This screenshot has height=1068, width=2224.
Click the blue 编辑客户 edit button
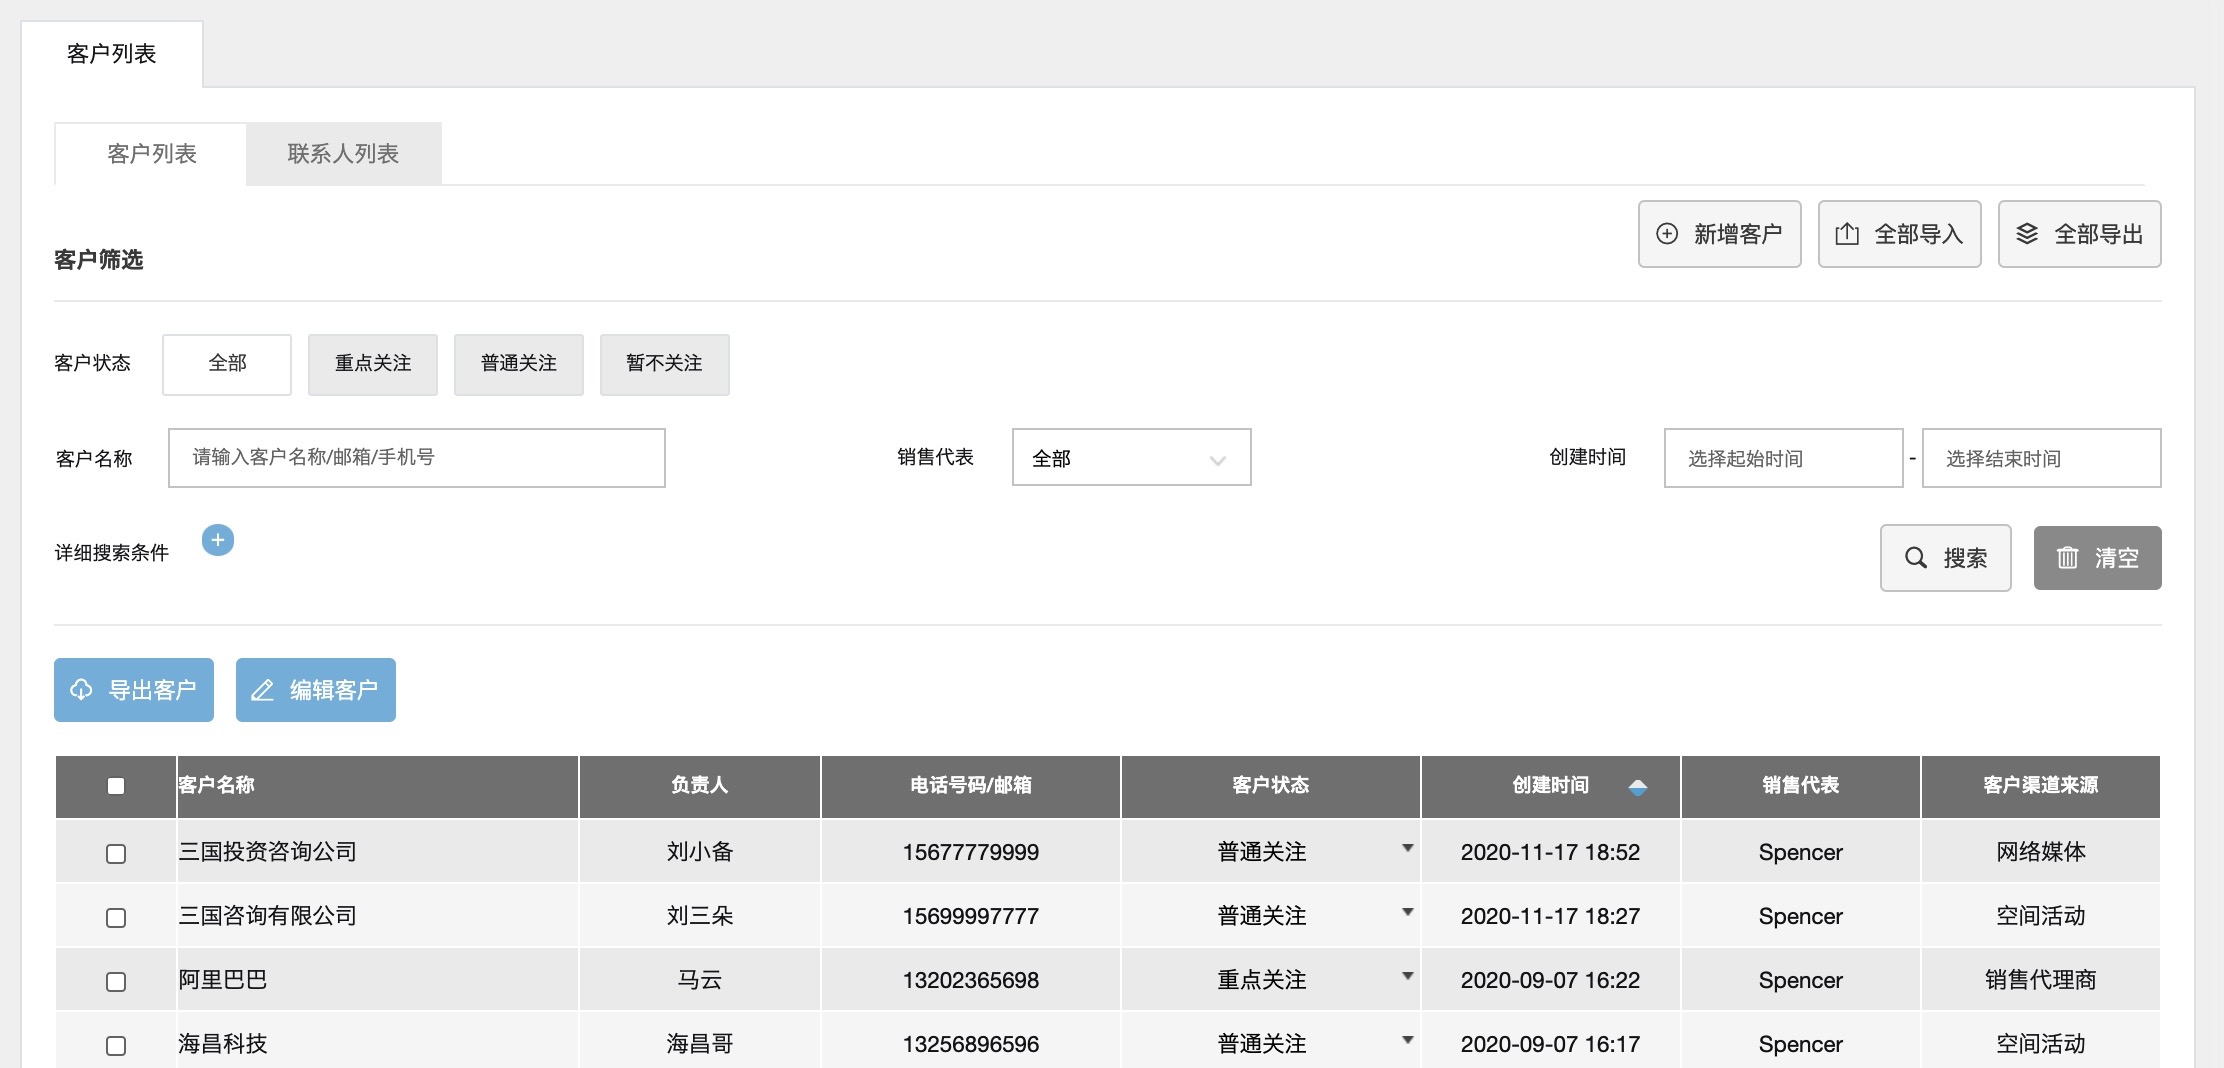coord(316,690)
